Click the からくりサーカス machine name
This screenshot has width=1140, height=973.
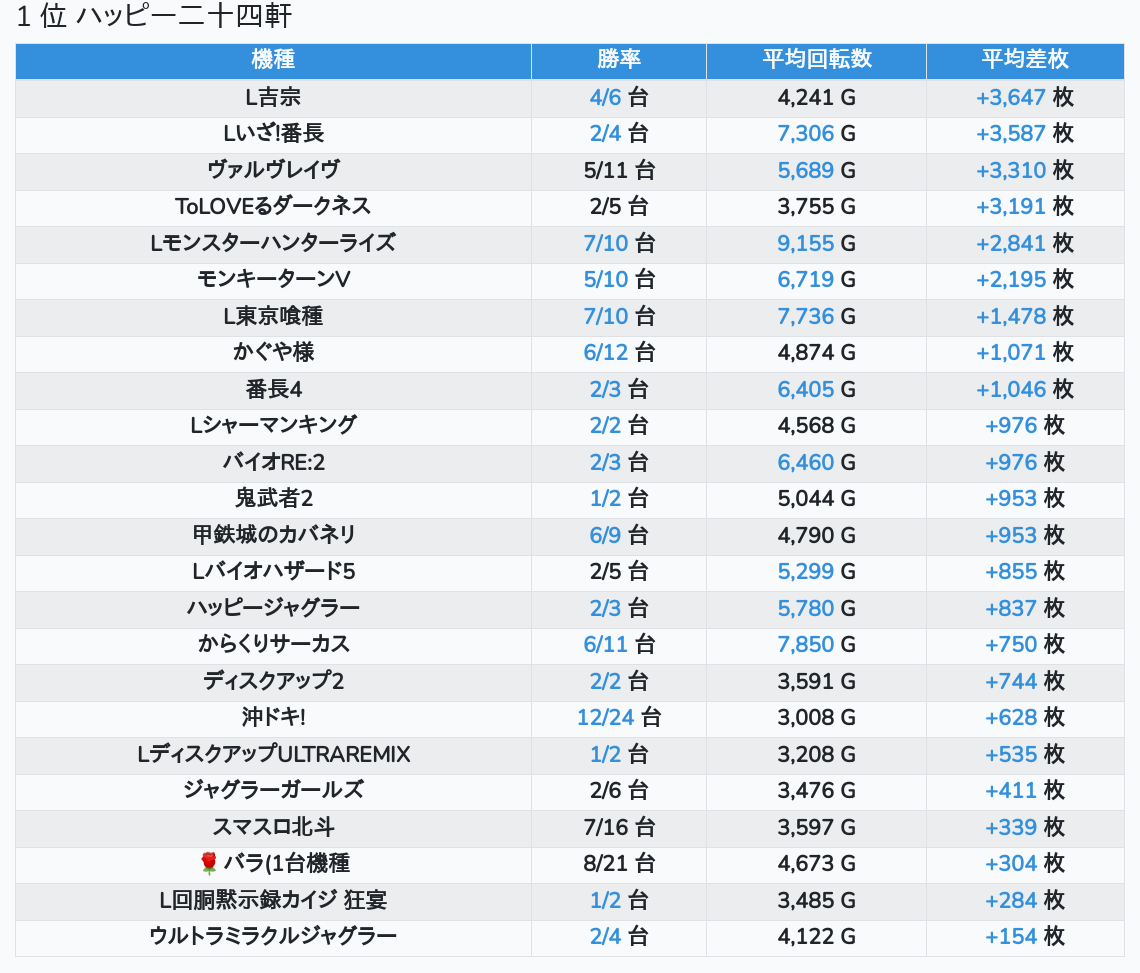point(273,644)
